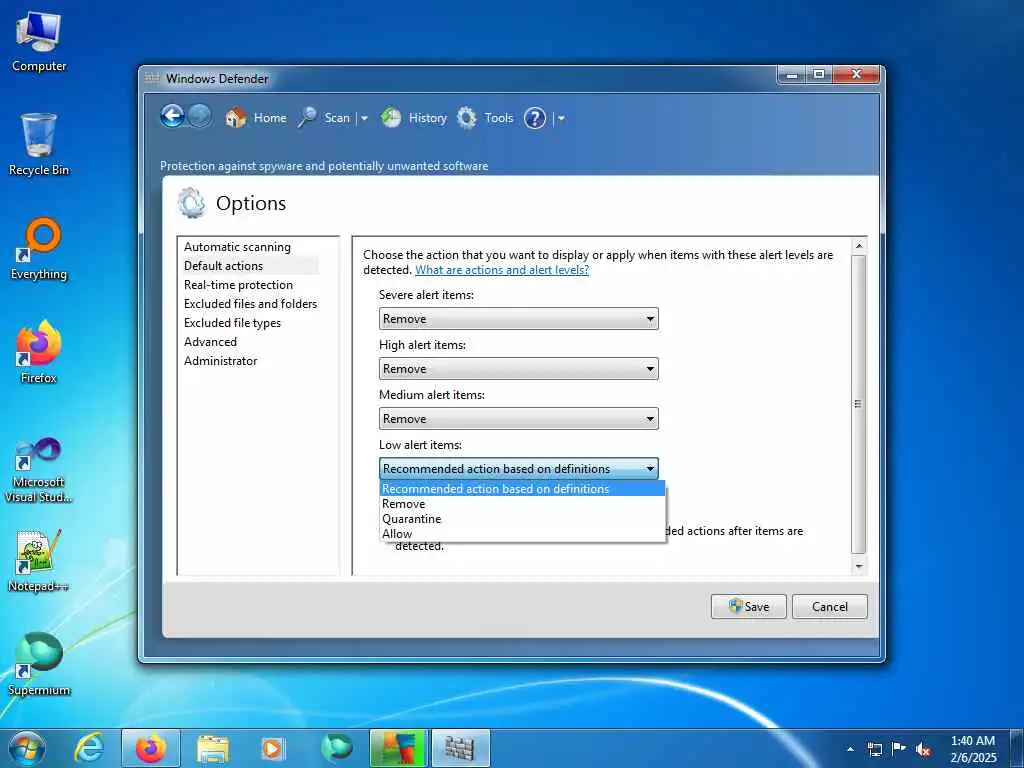Screen dimensions: 1024x768
Task: Select the Firefox desktop shortcut
Action: pyautogui.click(x=39, y=353)
